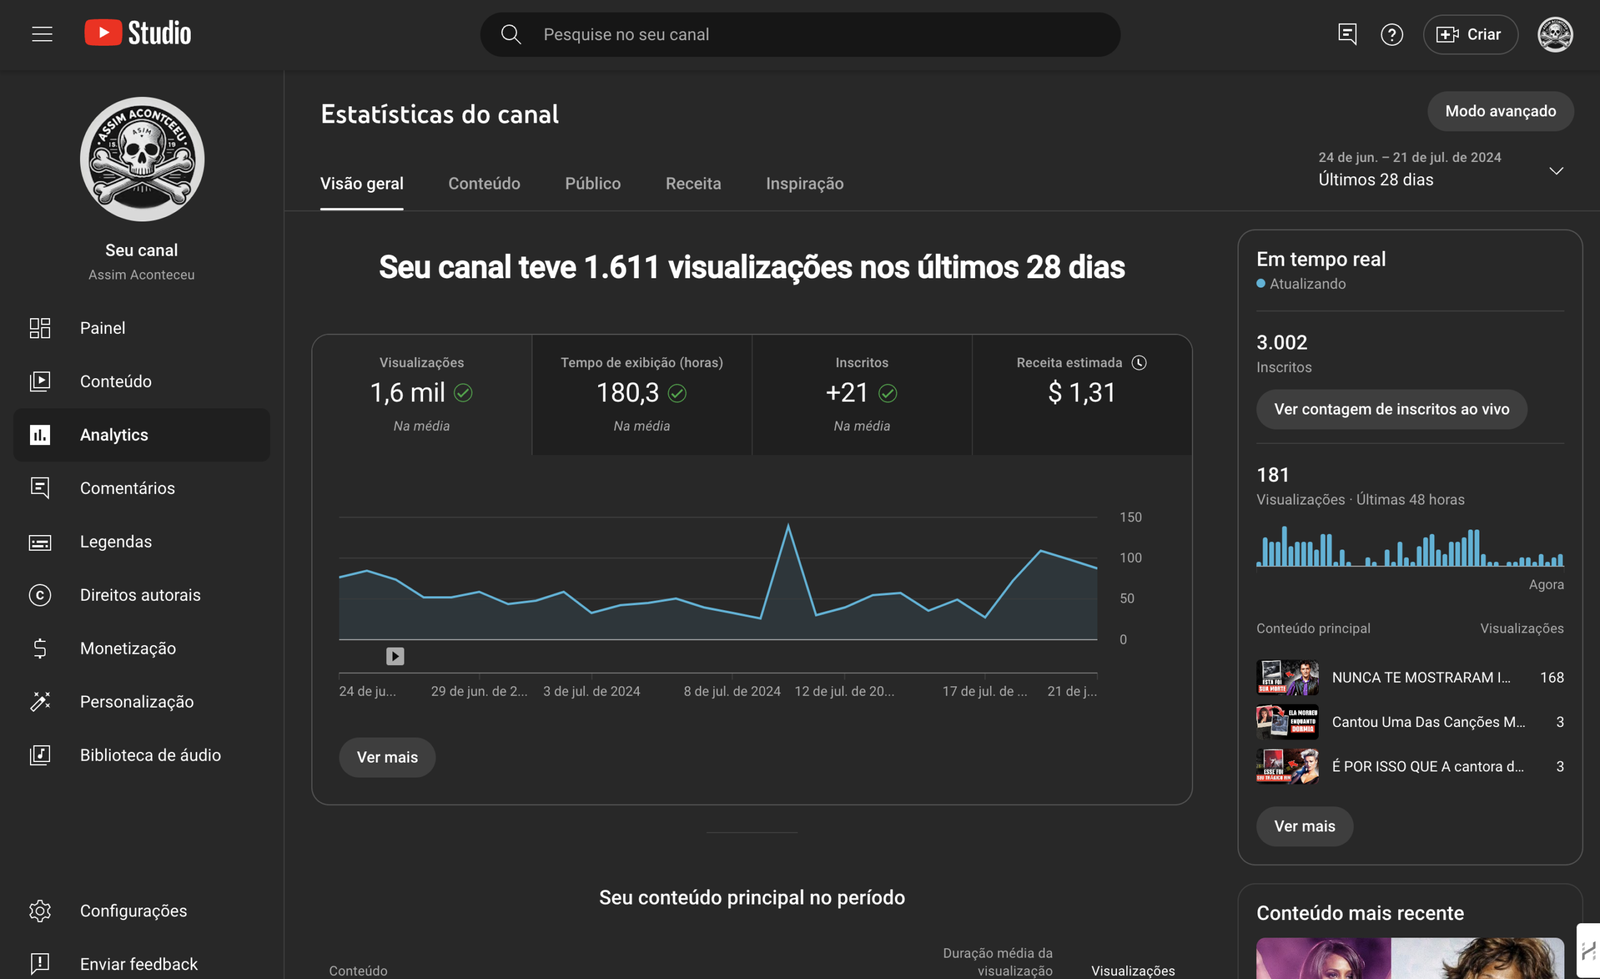The image size is (1600, 979).
Task: Expand the Últimos 28 dias date range
Action: coord(1440,170)
